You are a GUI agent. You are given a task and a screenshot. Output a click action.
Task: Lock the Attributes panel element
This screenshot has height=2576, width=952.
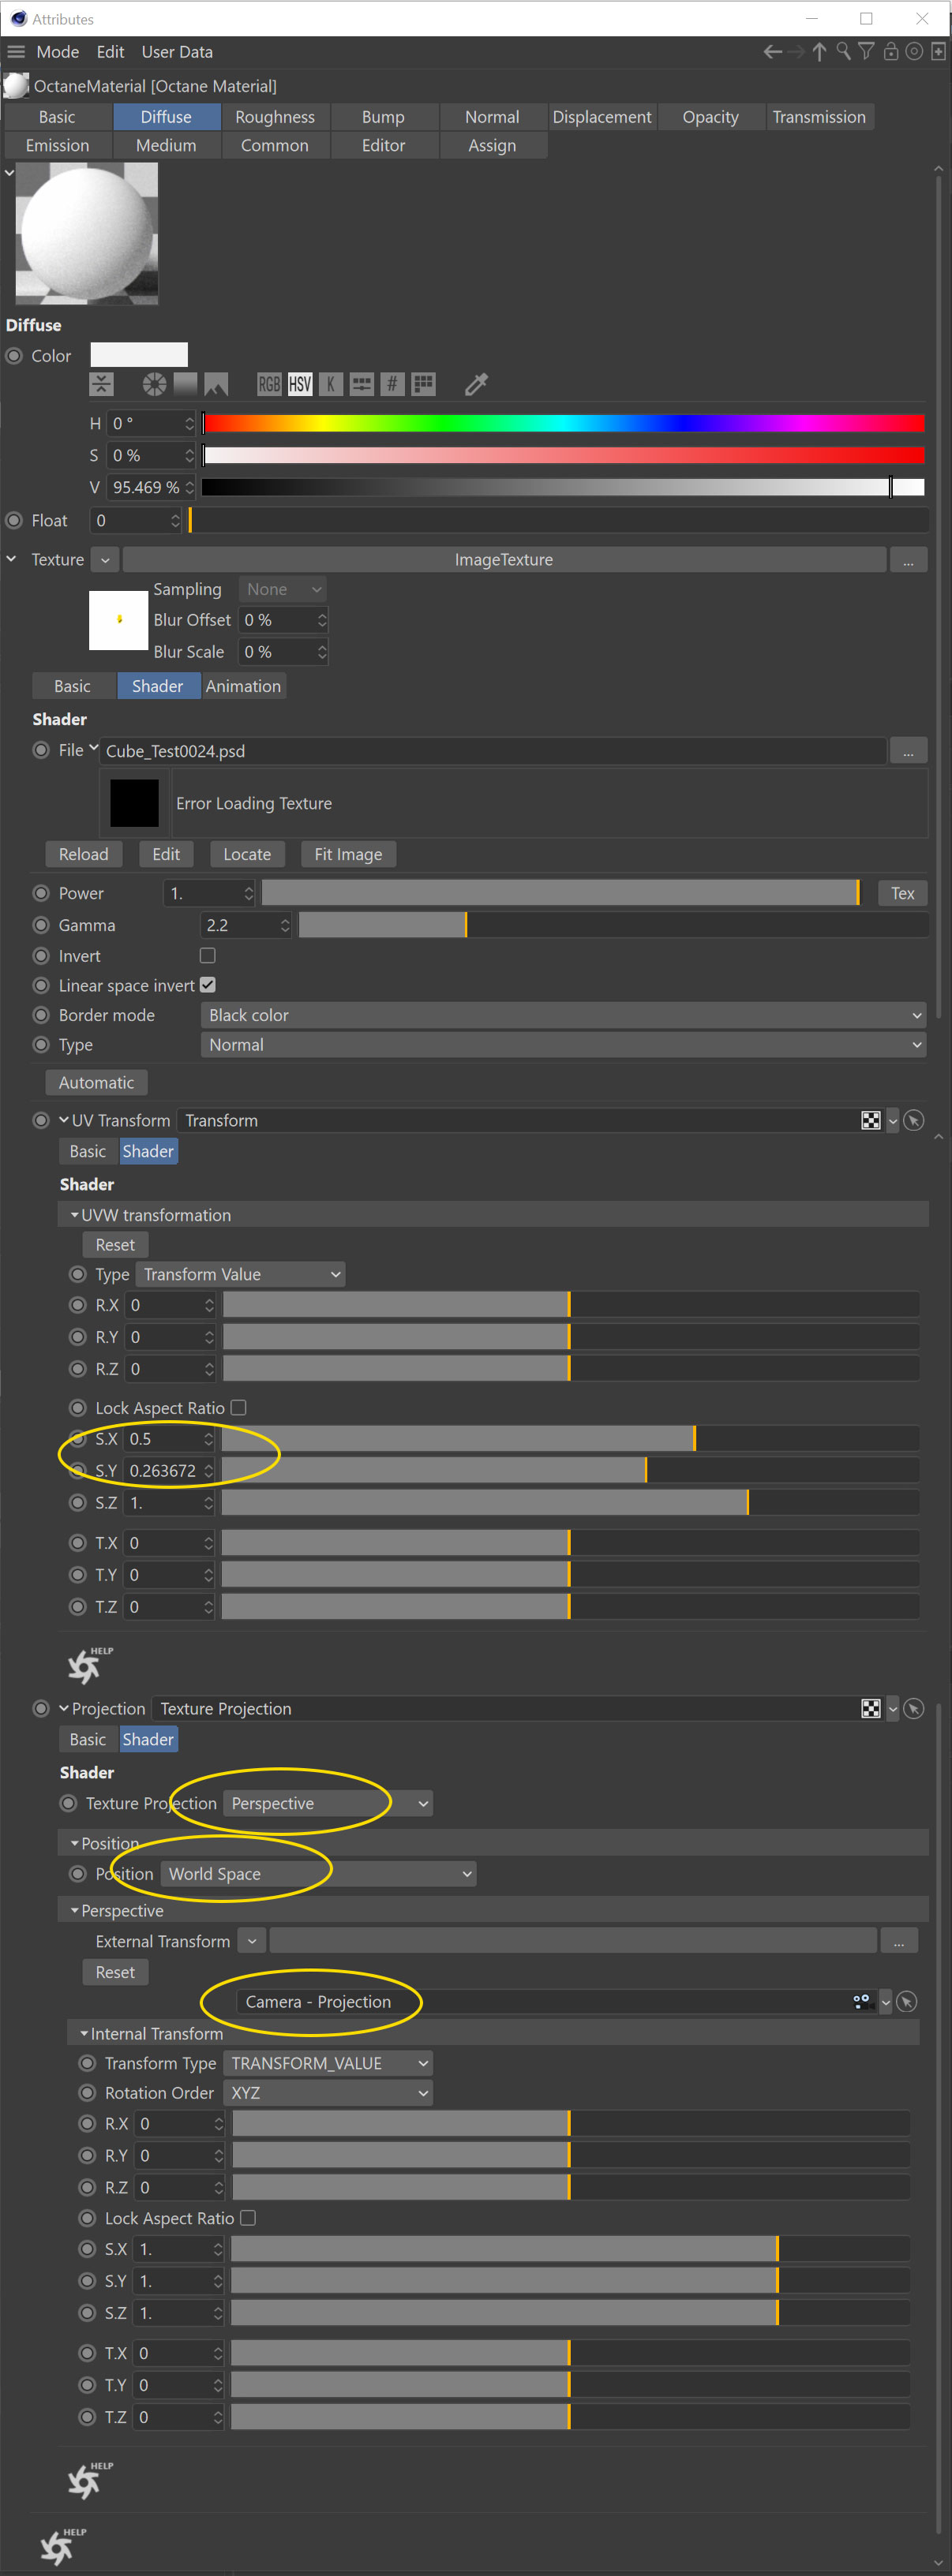pos(890,52)
